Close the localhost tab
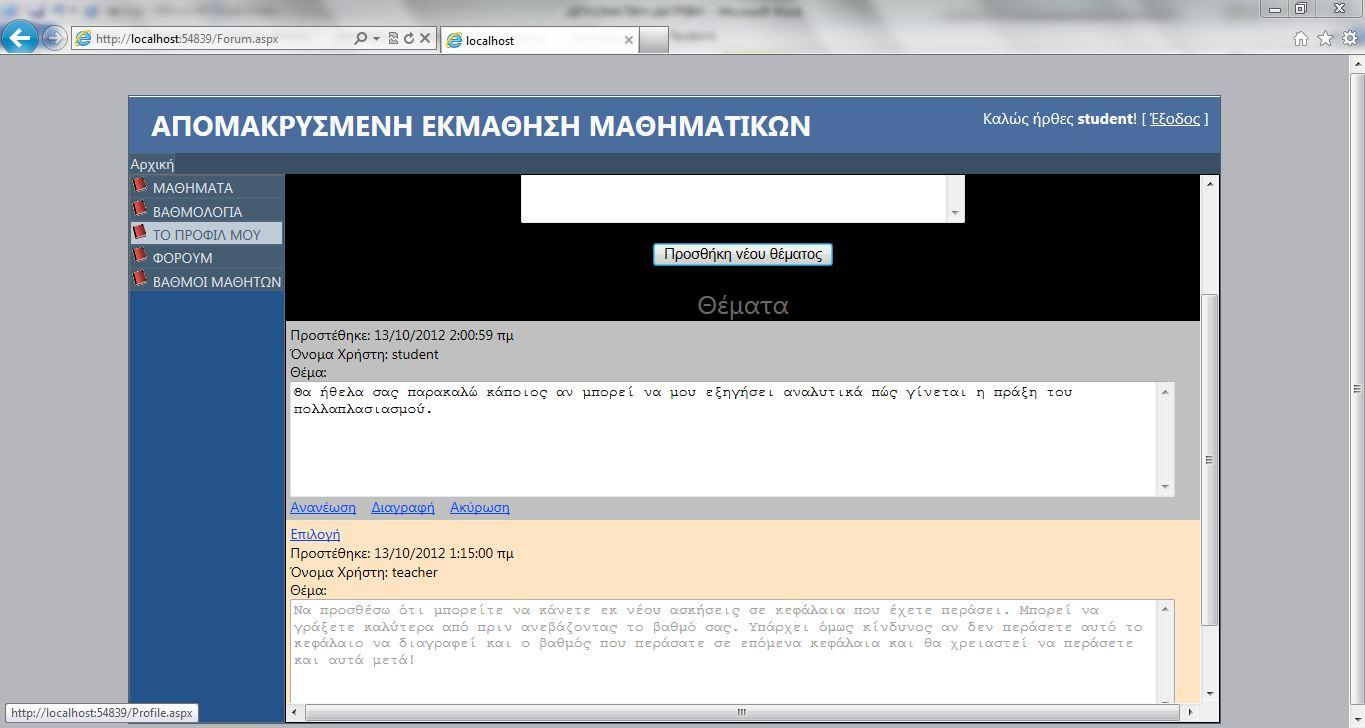 [x=629, y=40]
